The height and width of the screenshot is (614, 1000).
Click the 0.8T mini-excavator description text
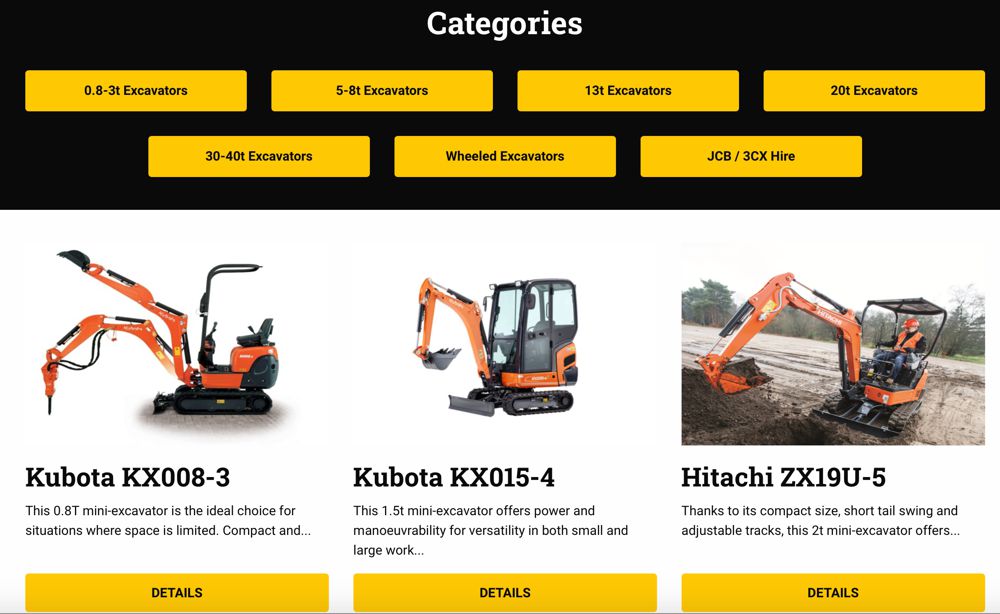coord(168,520)
